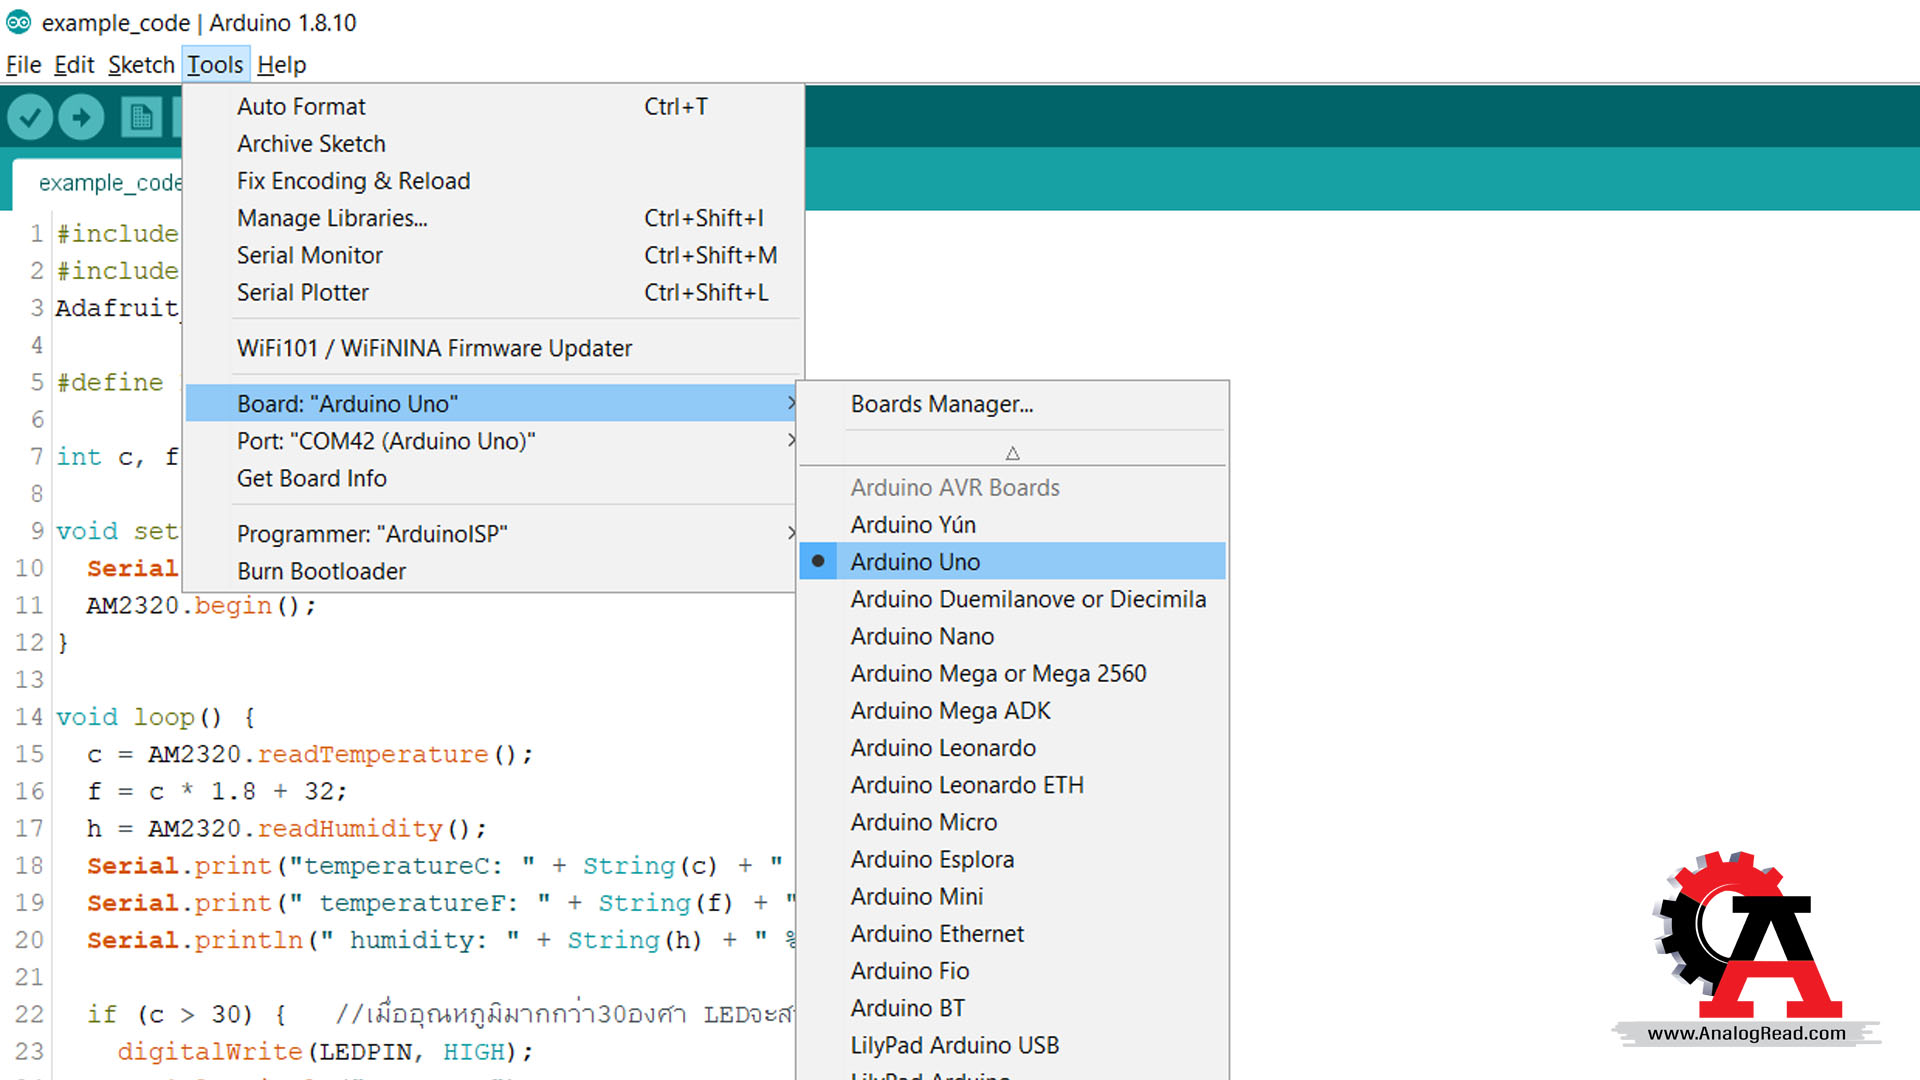Select Arduino Mini board

(1012, 896)
